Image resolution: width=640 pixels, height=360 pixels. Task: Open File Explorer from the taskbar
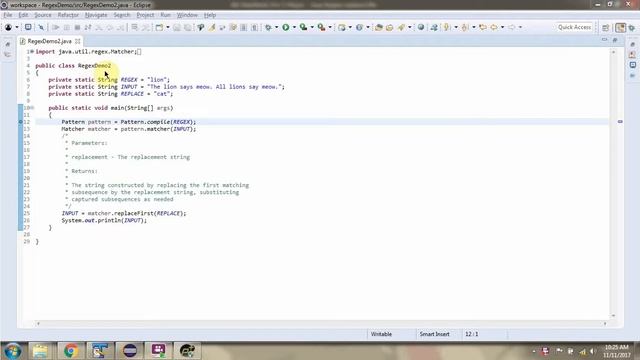point(40,351)
